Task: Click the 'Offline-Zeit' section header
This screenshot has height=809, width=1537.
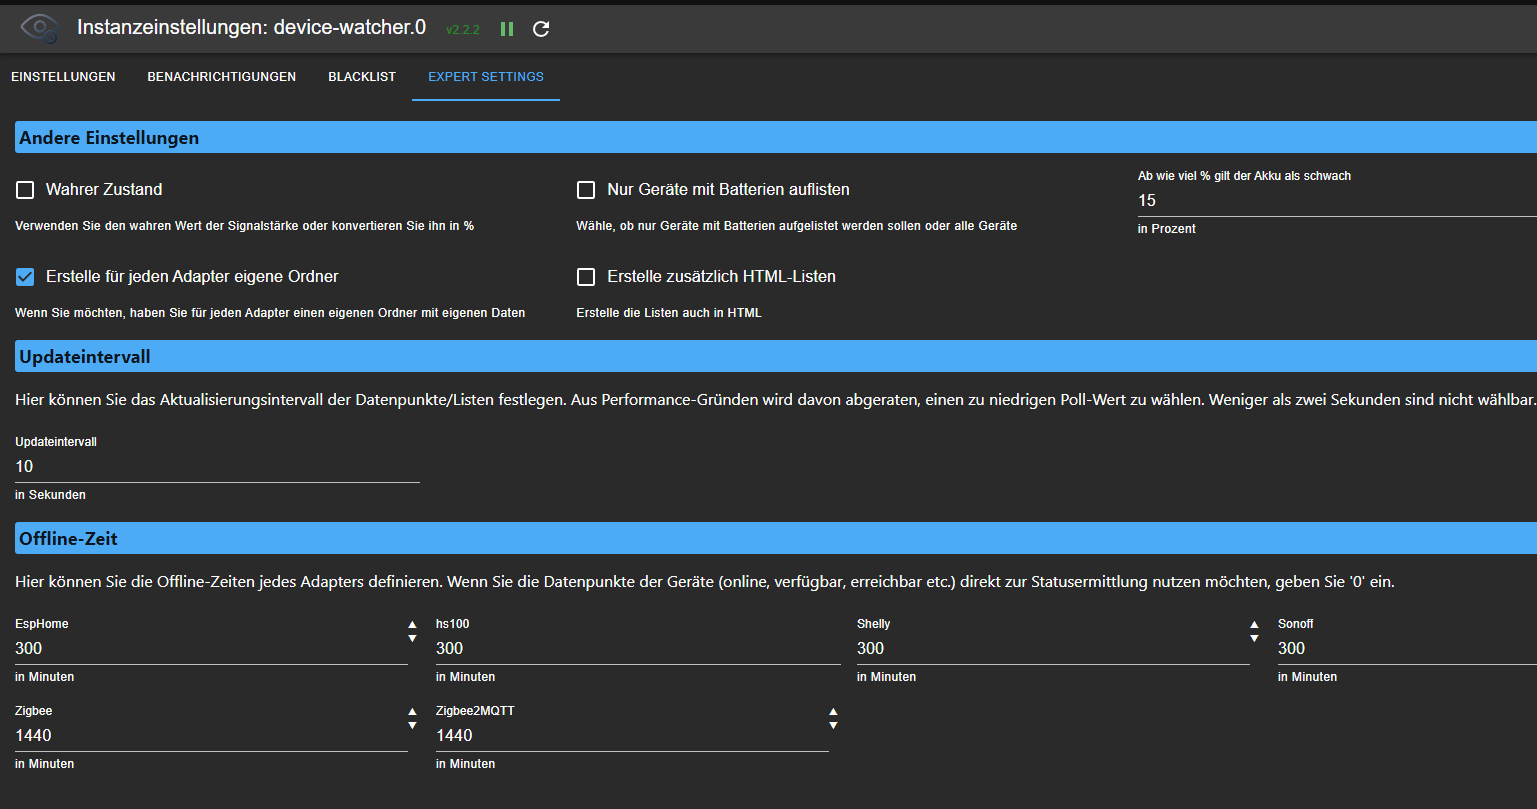Action: pos(776,538)
